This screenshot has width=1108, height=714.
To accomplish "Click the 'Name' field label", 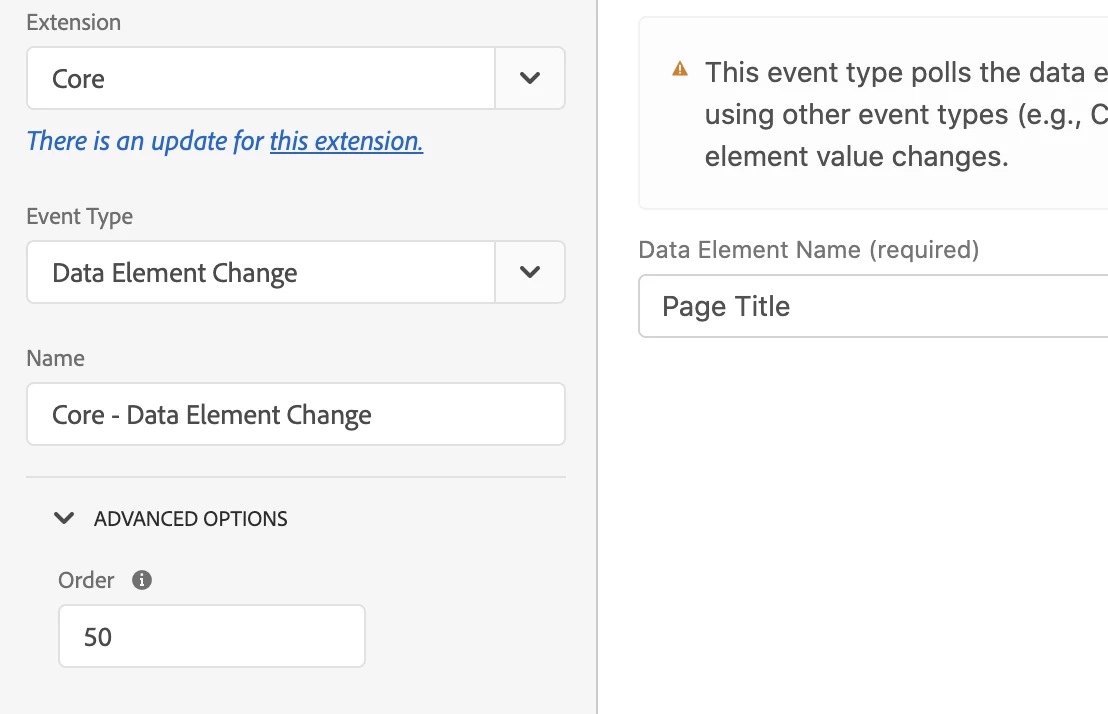I will click(x=55, y=358).
